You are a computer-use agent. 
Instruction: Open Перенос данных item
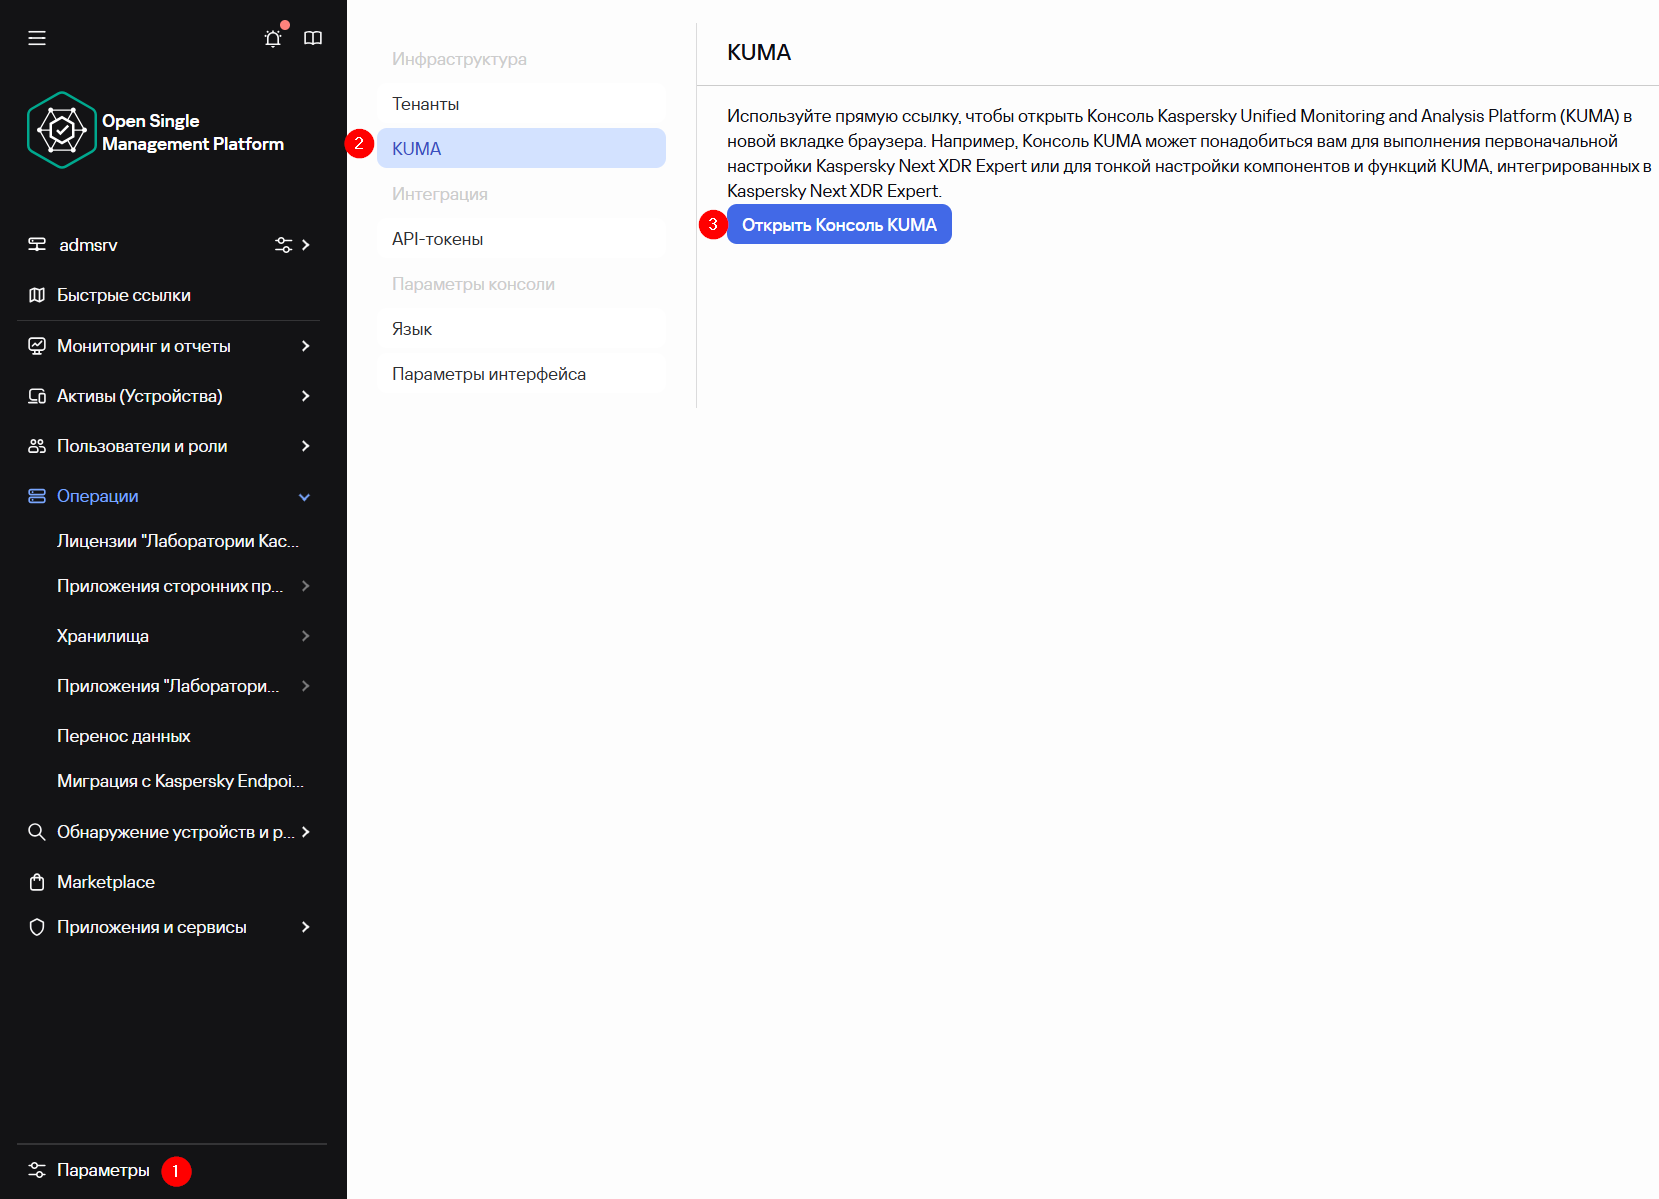coord(124,736)
